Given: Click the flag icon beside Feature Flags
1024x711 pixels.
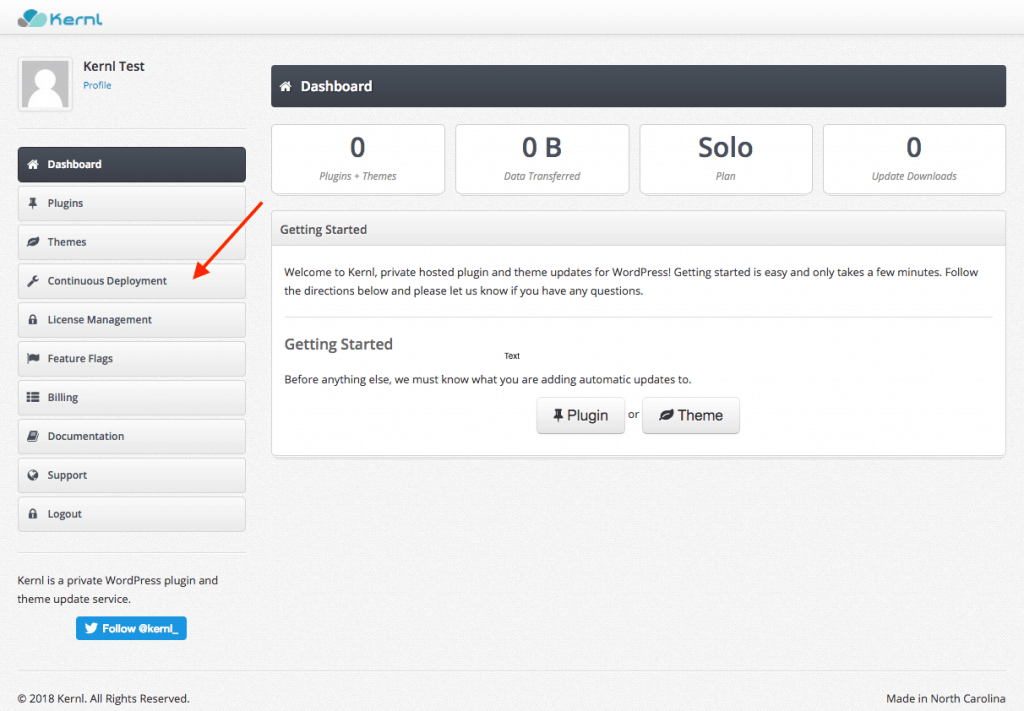Looking at the screenshot, I should pyautogui.click(x=33, y=358).
